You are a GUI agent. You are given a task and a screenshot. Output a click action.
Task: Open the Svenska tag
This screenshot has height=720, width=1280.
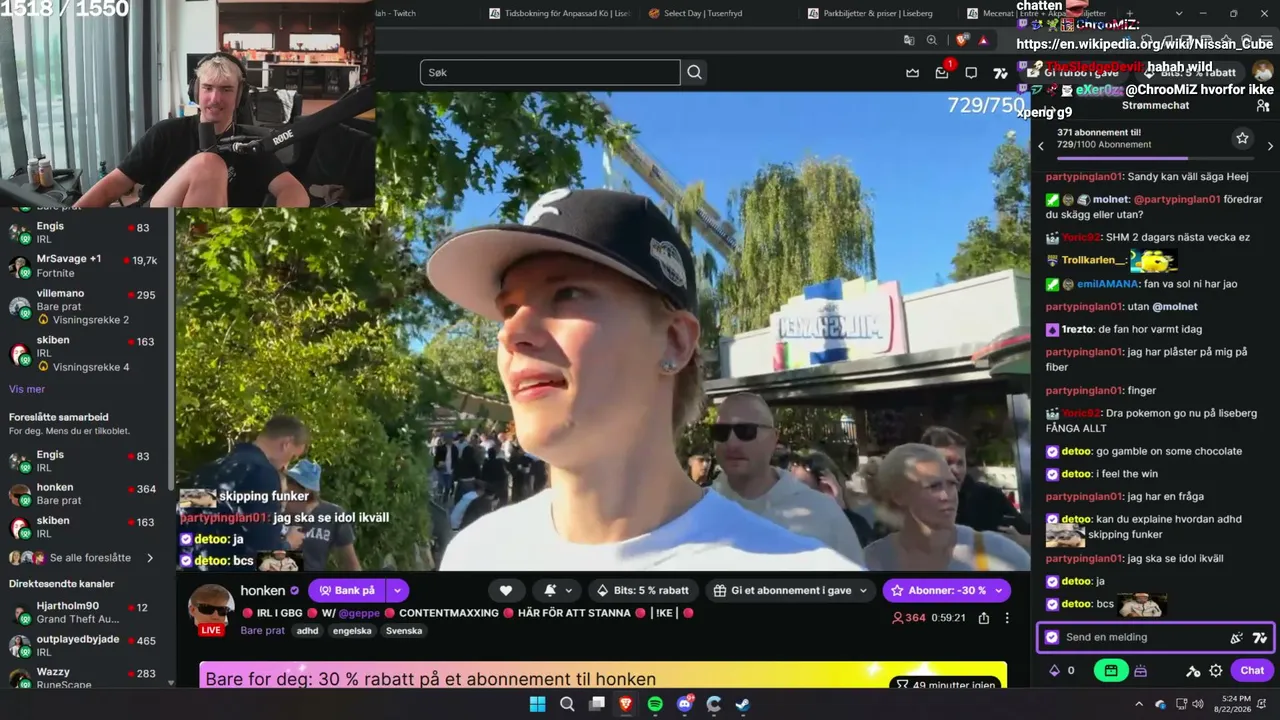[404, 631]
